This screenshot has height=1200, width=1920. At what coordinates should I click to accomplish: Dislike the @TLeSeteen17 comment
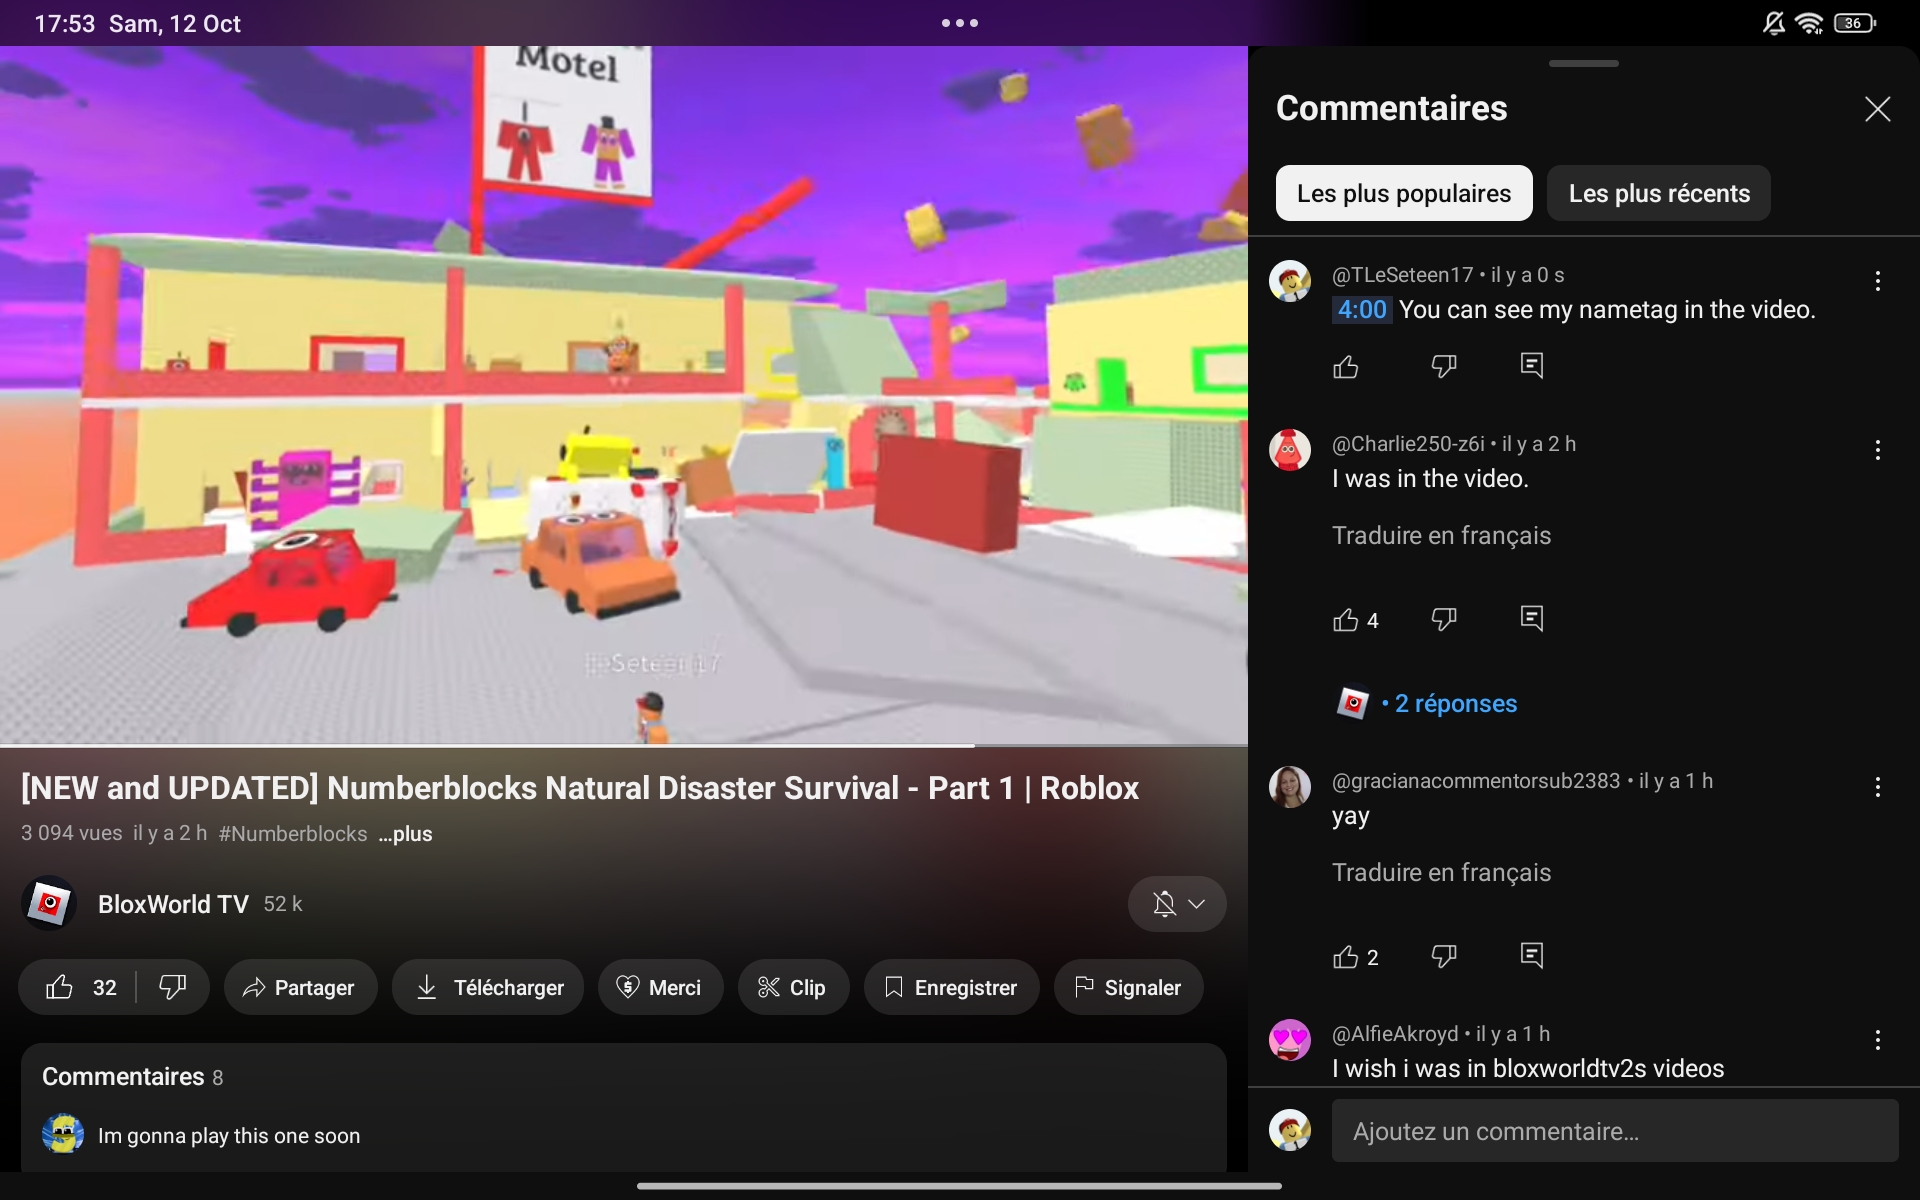click(1444, 367)
